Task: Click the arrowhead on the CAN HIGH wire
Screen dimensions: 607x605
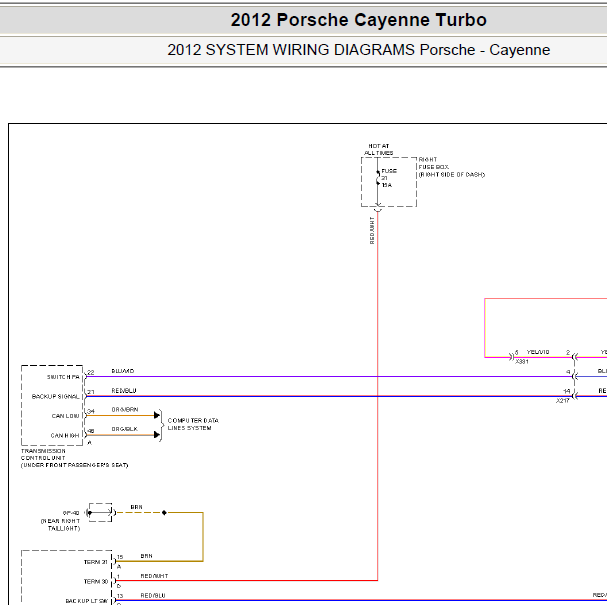Action: click(x=157, y=435)
